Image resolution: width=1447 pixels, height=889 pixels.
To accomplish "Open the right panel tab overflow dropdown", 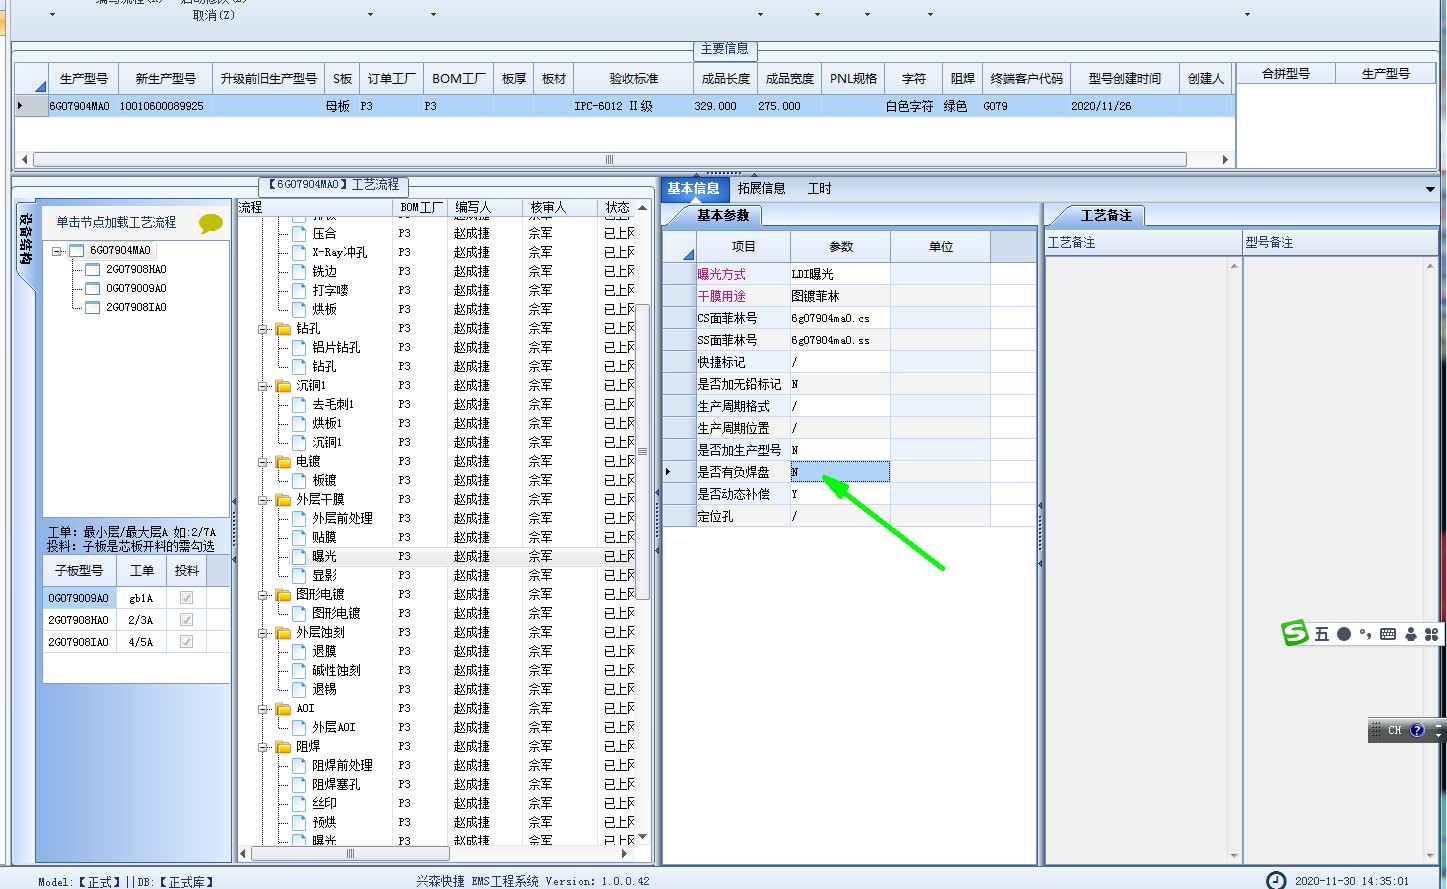I will (1430, 189).
